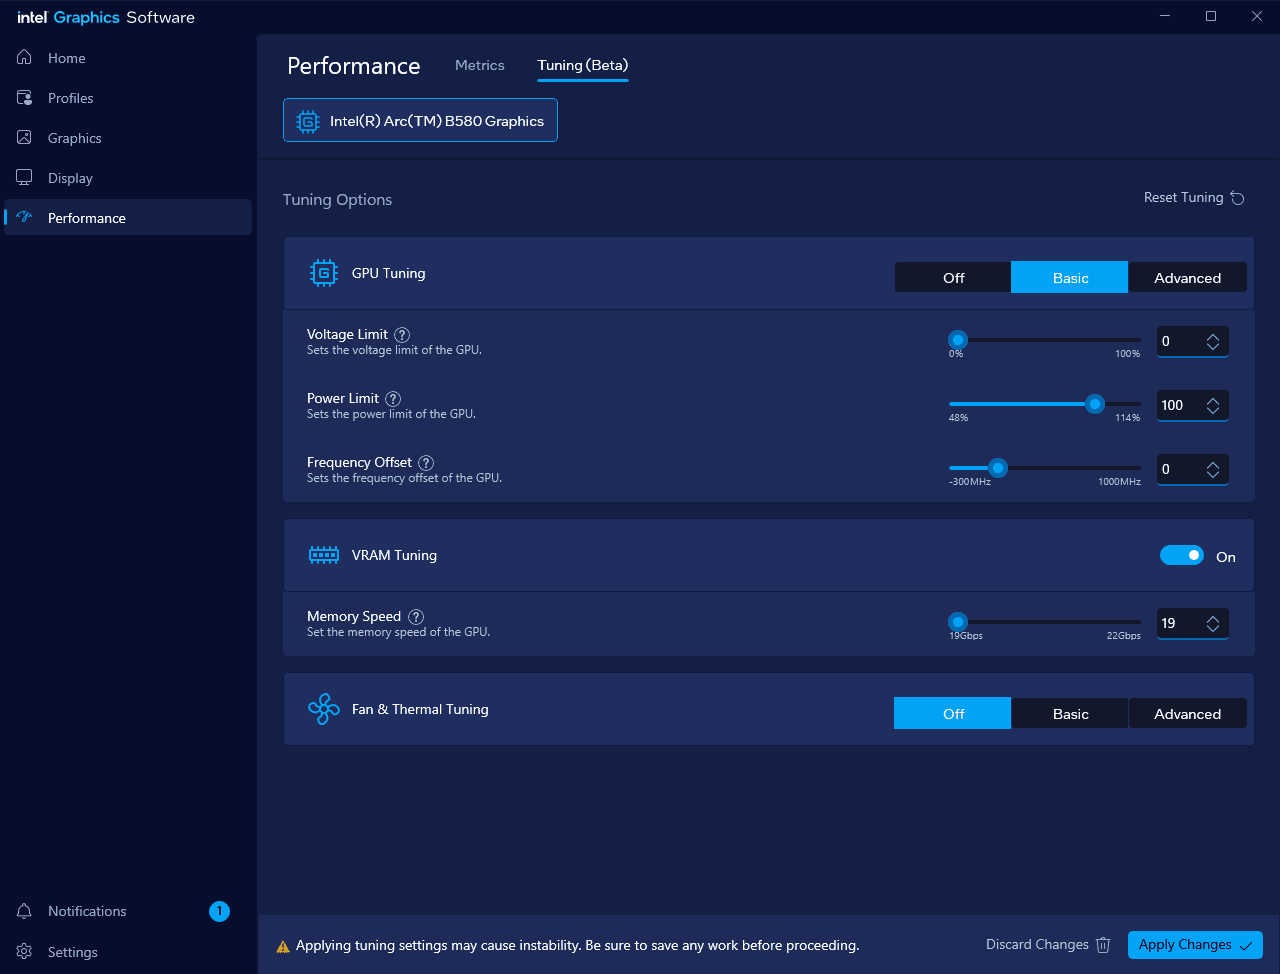Click the Voltage Limit help icon
The height and width of the screenshot is (974, 1280).
[402, 335]
